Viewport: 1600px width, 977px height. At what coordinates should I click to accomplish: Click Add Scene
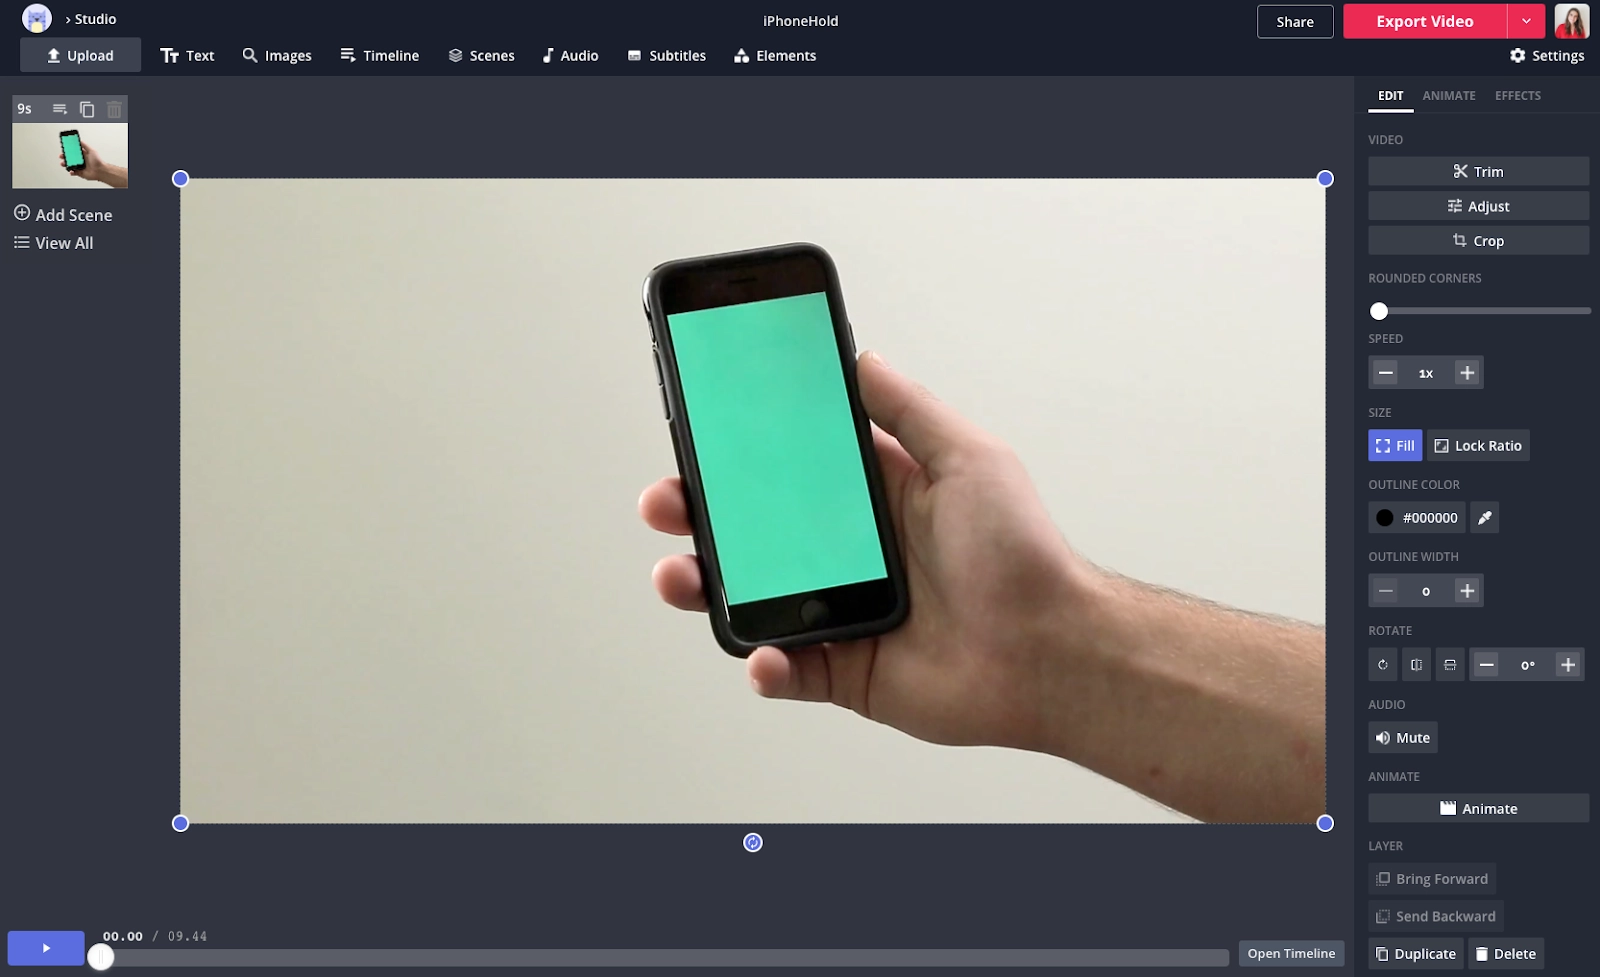click(x=62, y=214)
